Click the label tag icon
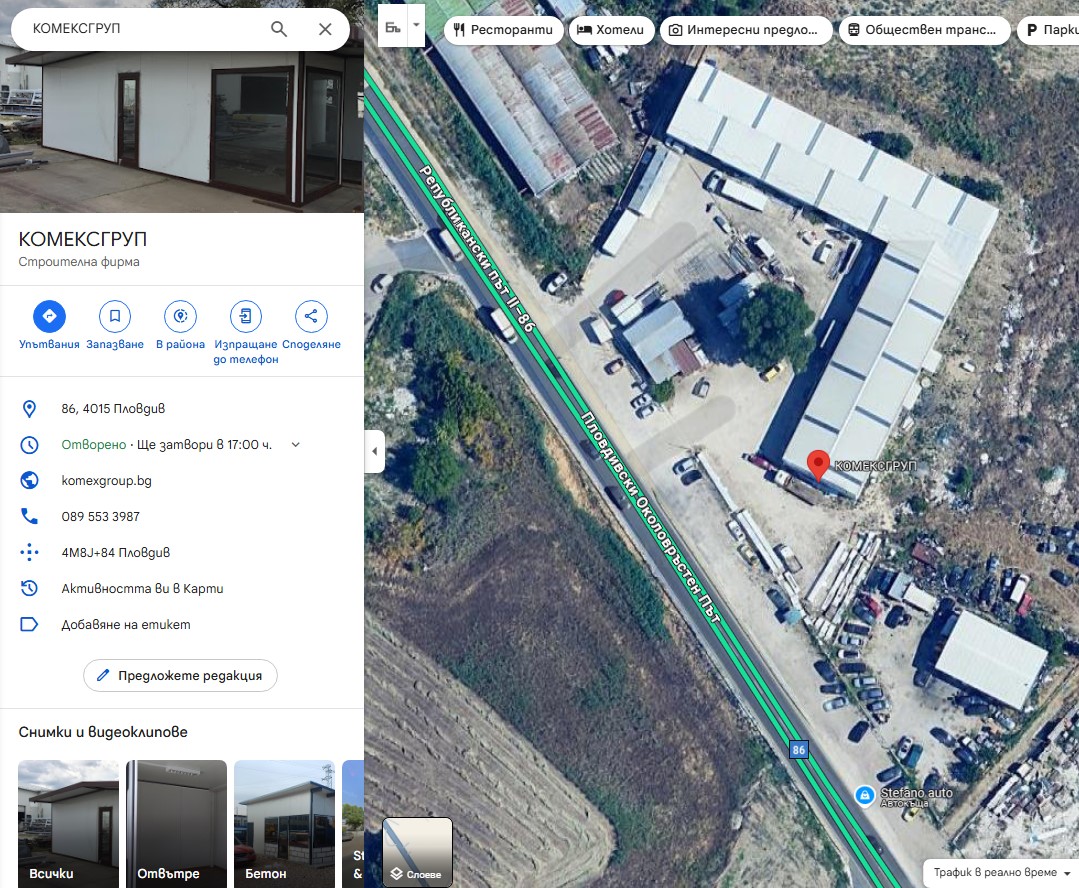Screen dimensions: 1079x888 click(29, 624)
